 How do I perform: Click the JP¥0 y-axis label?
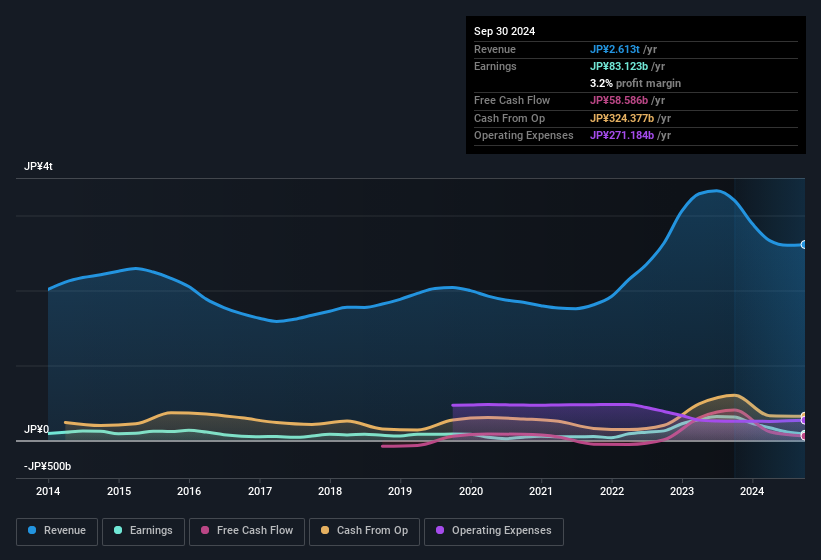click(x=37, y=429)
